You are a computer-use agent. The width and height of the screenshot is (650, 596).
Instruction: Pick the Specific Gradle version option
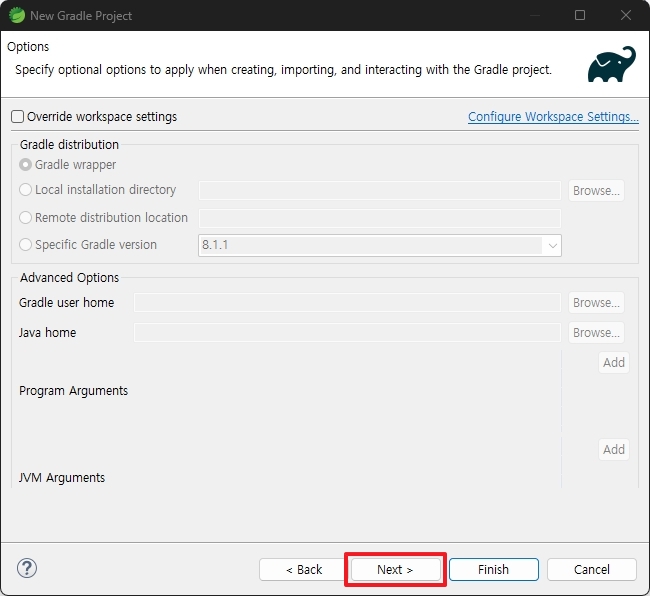coord(25,245)
